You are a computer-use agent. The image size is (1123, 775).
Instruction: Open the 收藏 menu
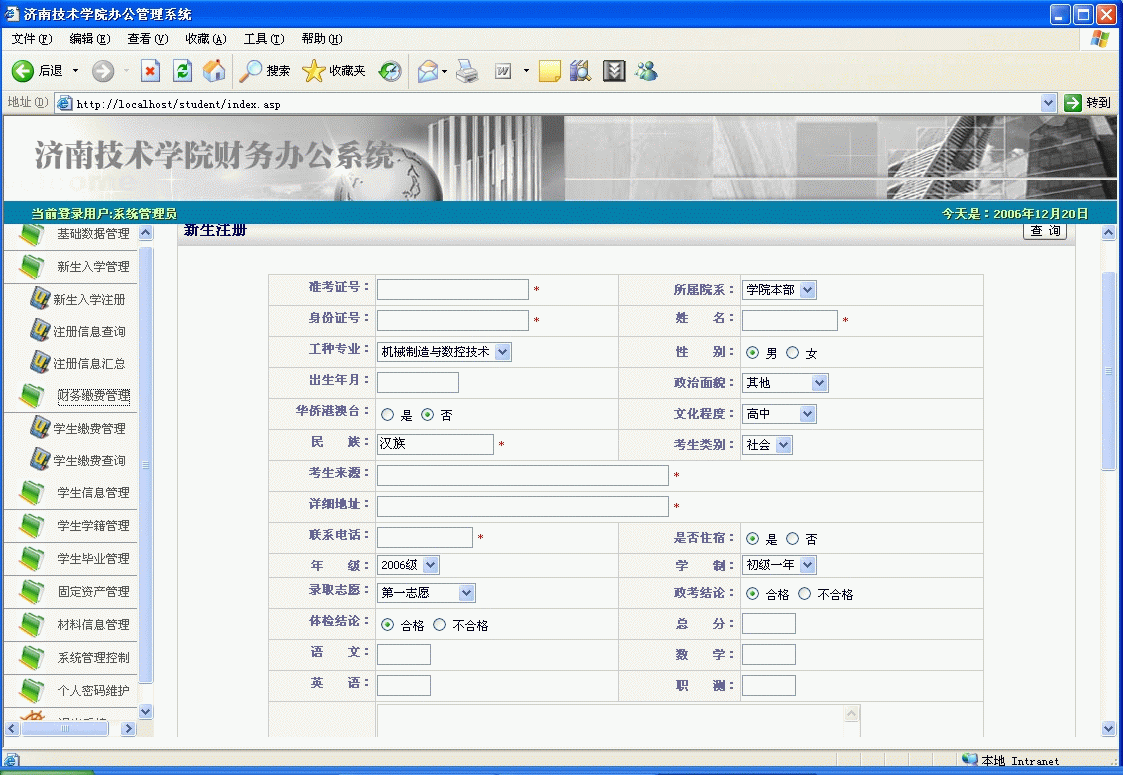(206, 39)
